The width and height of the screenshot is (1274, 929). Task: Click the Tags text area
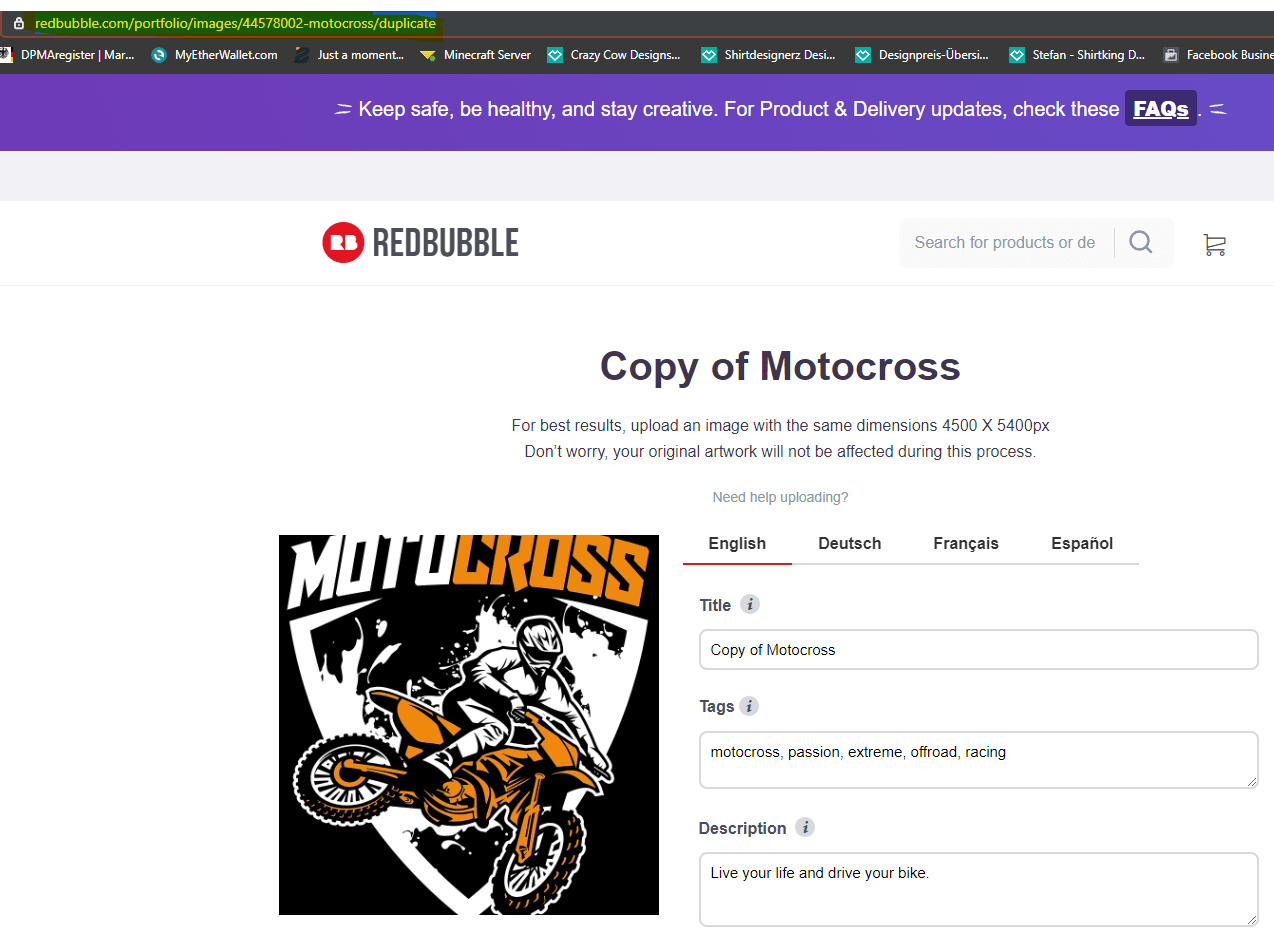pyautogui.click(x=978, y=759)
